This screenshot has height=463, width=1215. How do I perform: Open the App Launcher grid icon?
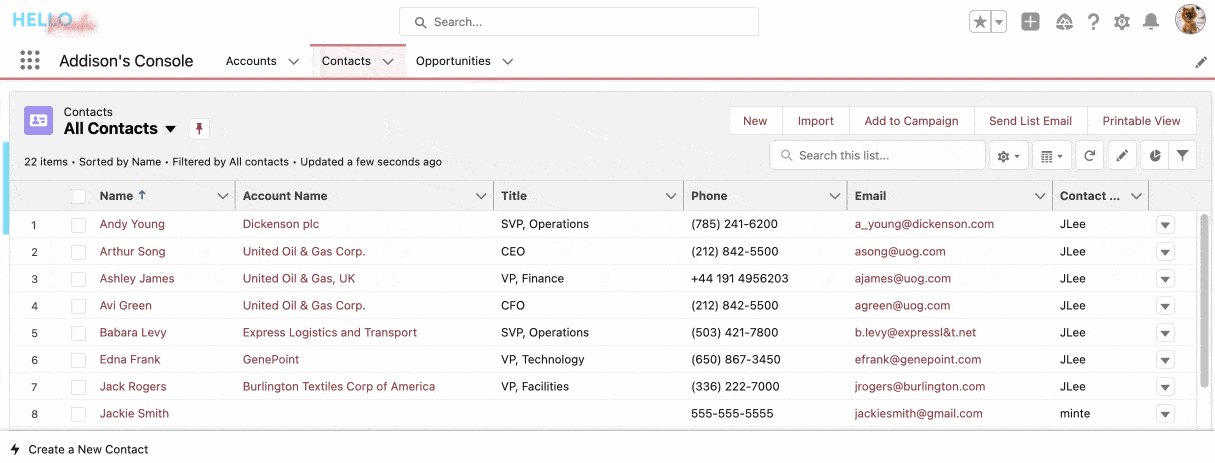pyautogui.click(x=30, y=61)
